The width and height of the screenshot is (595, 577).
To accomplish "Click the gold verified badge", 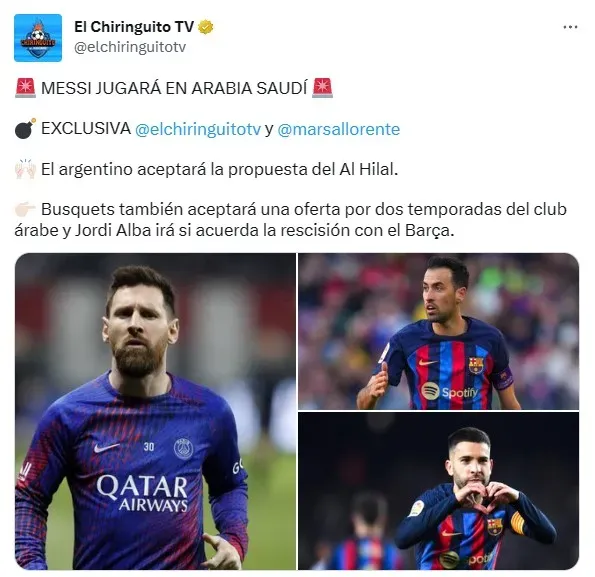I will (x=206, y=27).
